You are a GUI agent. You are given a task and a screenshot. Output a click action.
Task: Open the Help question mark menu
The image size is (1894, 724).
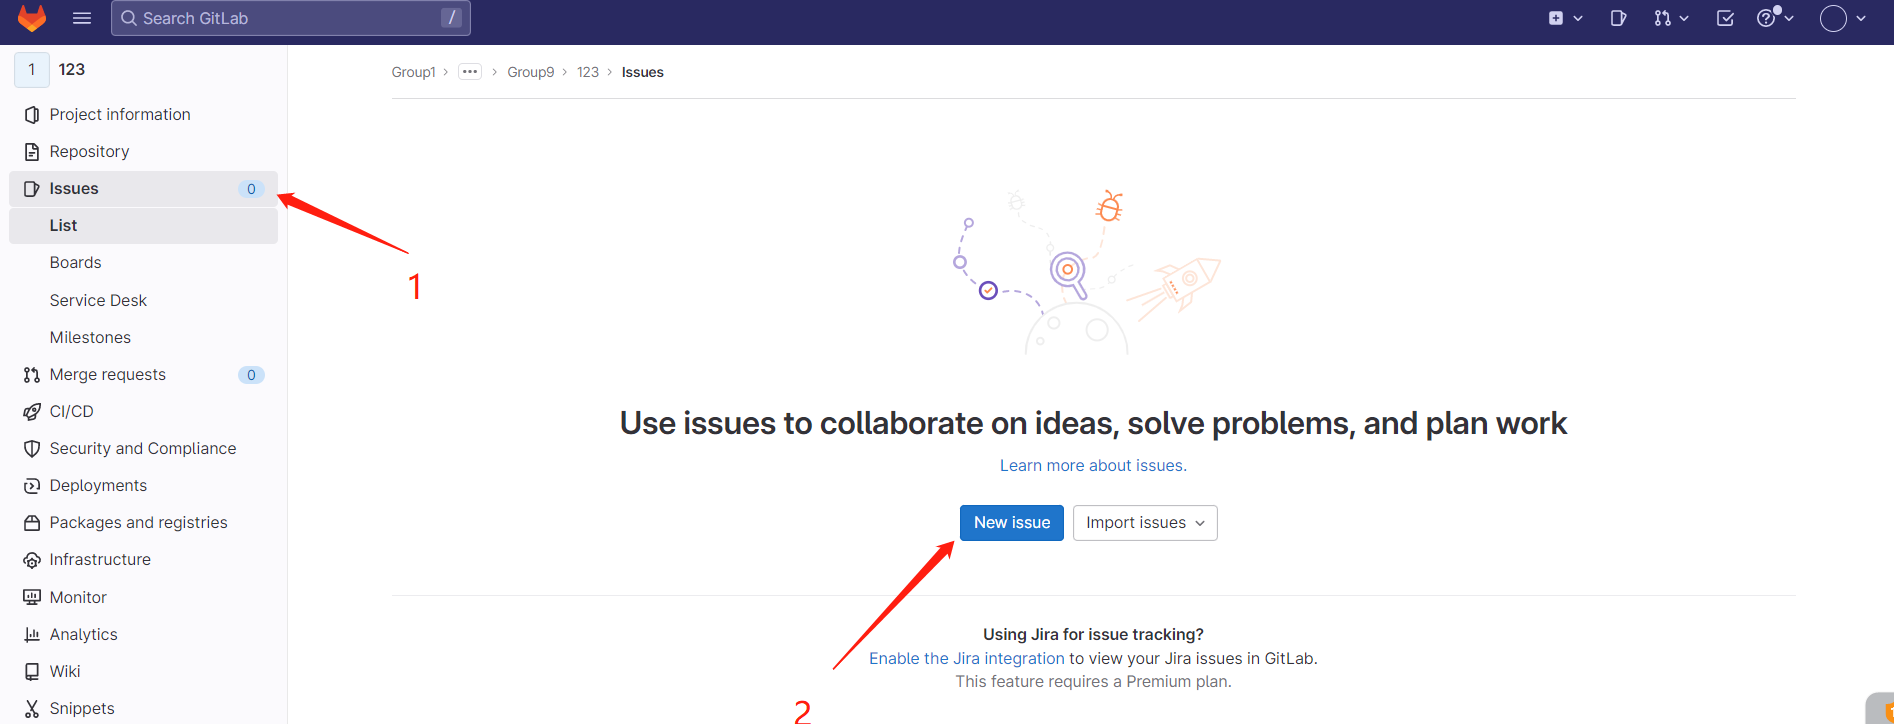(x=1775, y=18)
